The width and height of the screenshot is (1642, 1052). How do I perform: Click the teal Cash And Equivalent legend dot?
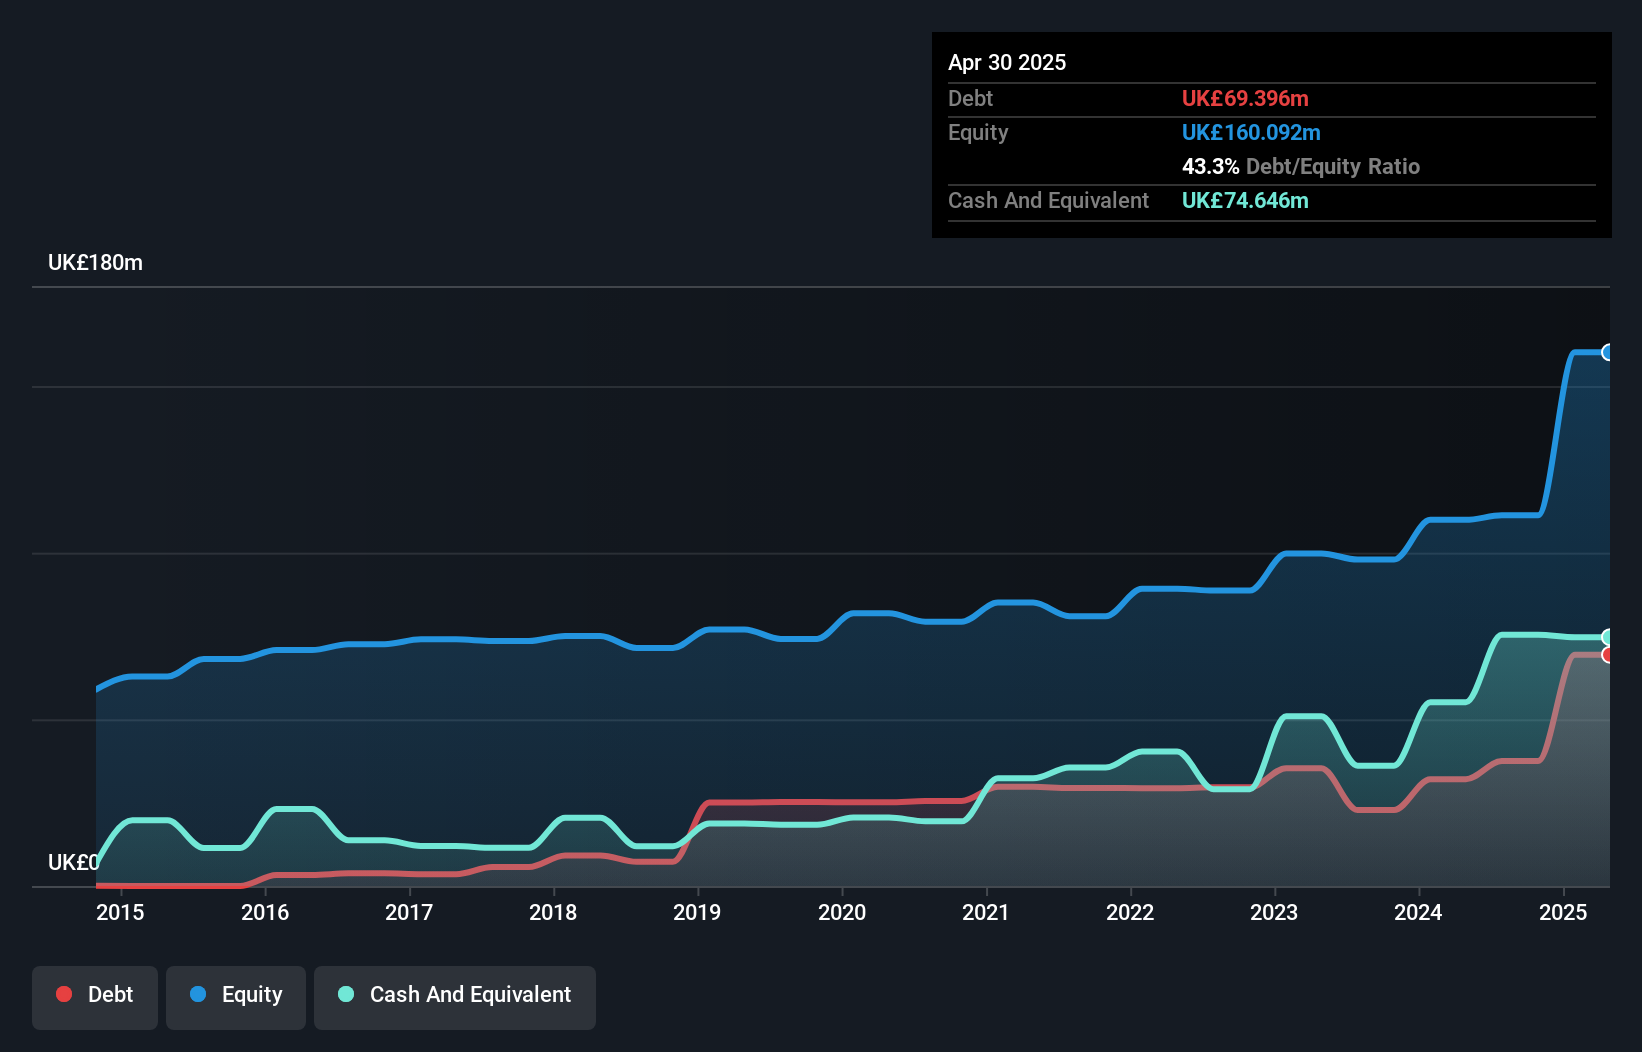tap(346, 994)
